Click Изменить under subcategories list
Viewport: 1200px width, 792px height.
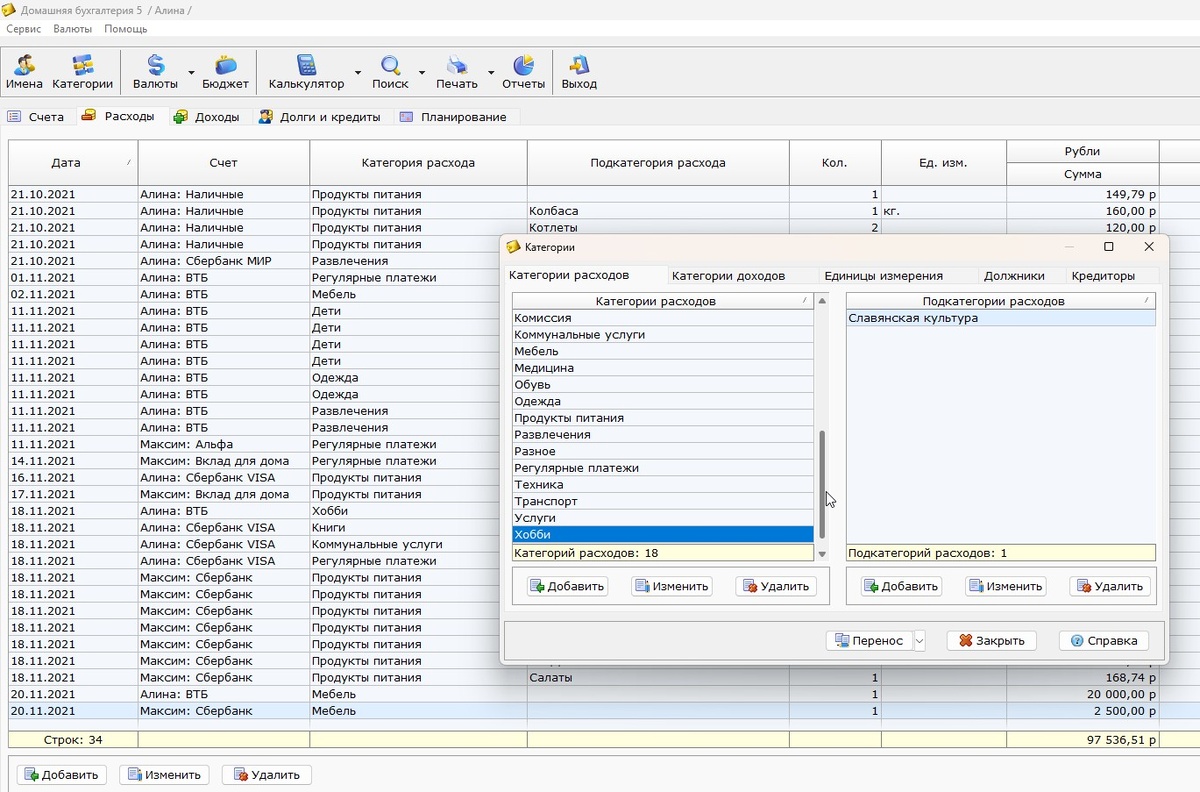1006,587
